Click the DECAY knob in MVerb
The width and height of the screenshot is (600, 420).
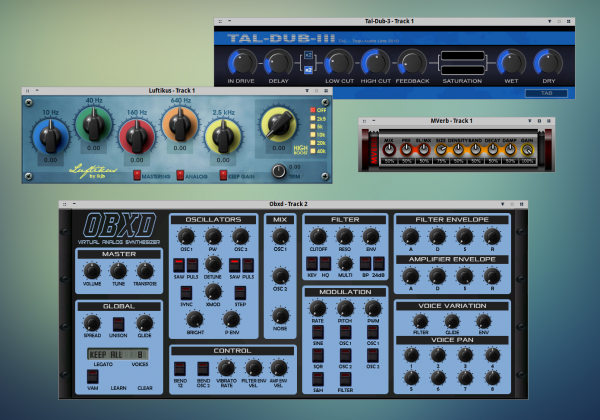pyautogui.click(x=492, y=149)
